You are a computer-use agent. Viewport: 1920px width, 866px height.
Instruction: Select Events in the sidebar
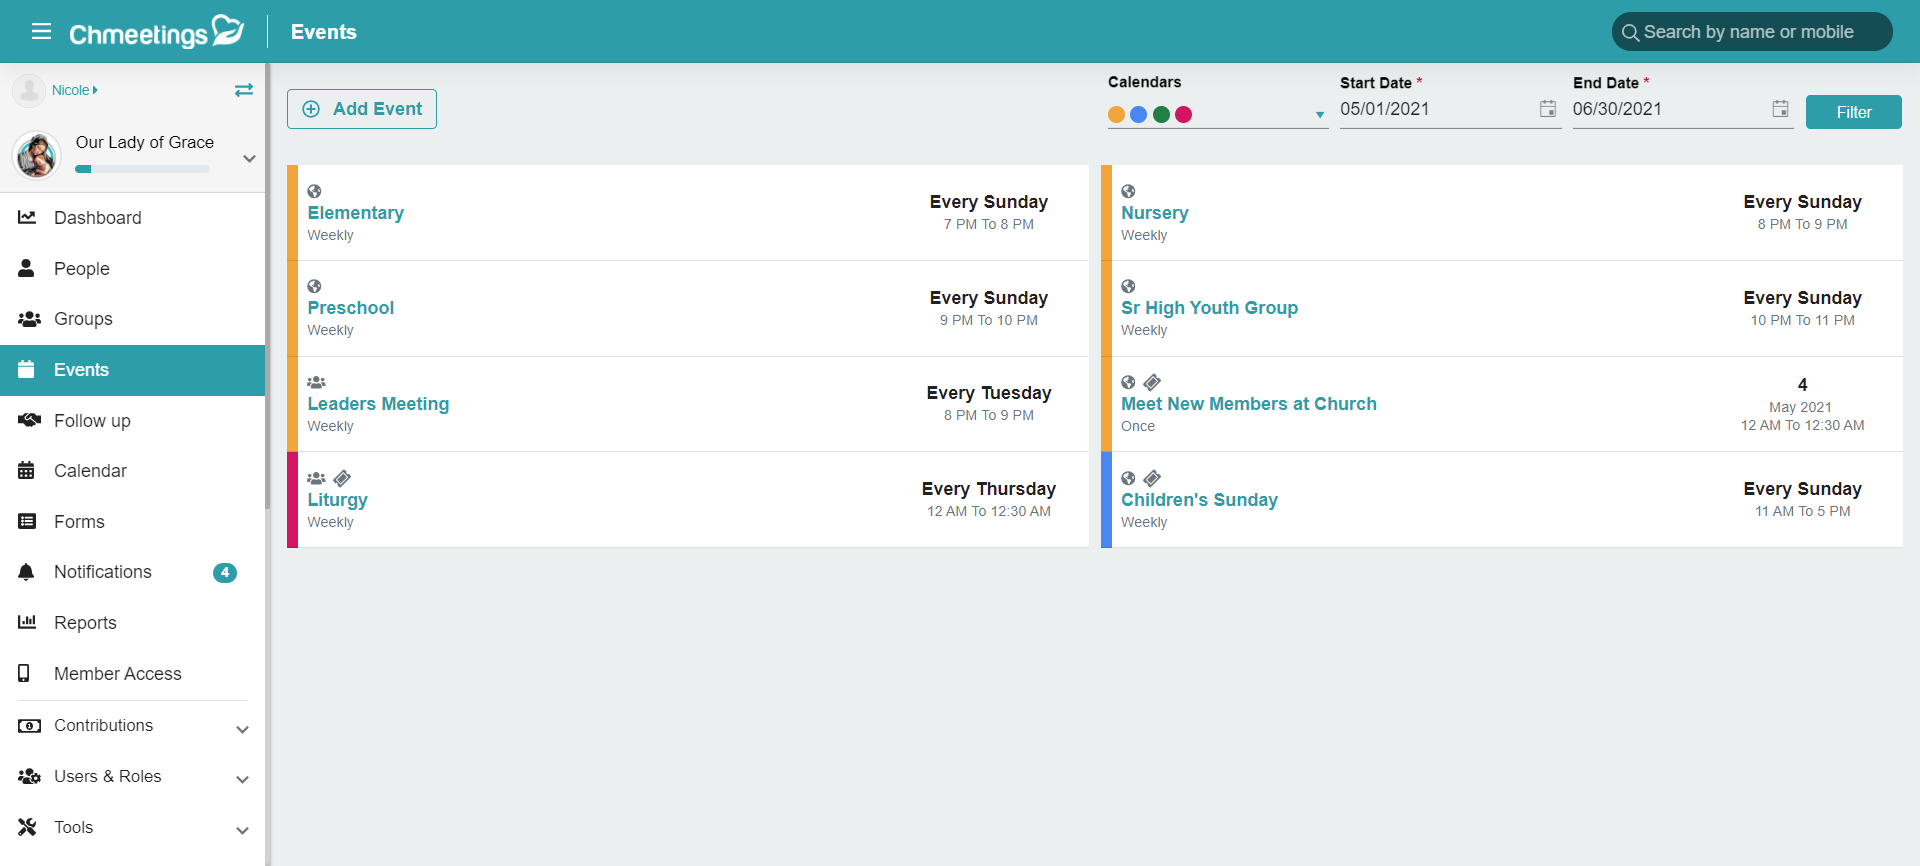click(x=132, y=370)
